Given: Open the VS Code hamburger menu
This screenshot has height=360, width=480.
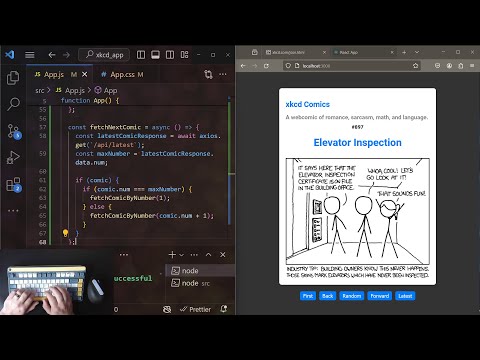Looking at the screenshot, I should point(30,55).
